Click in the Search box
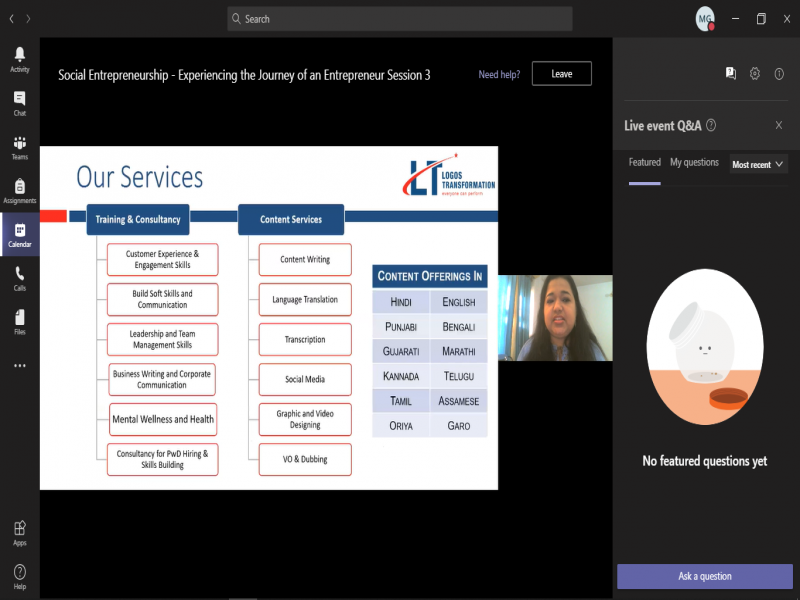Image resolution: width=800 pixels, height=600 pixels. 400,19
